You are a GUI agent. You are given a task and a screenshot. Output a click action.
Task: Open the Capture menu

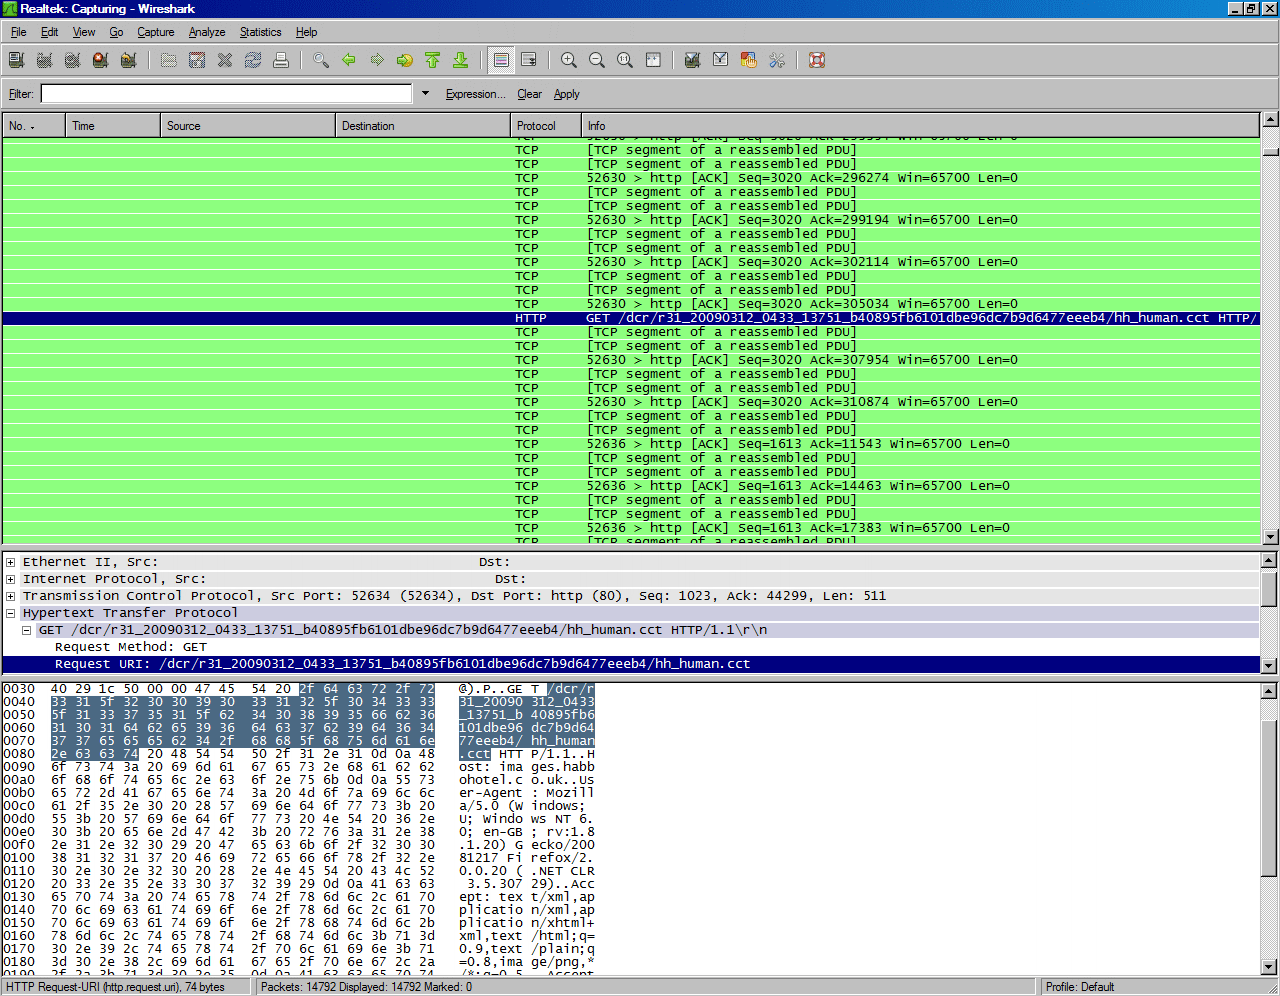(x=156, y=32)
